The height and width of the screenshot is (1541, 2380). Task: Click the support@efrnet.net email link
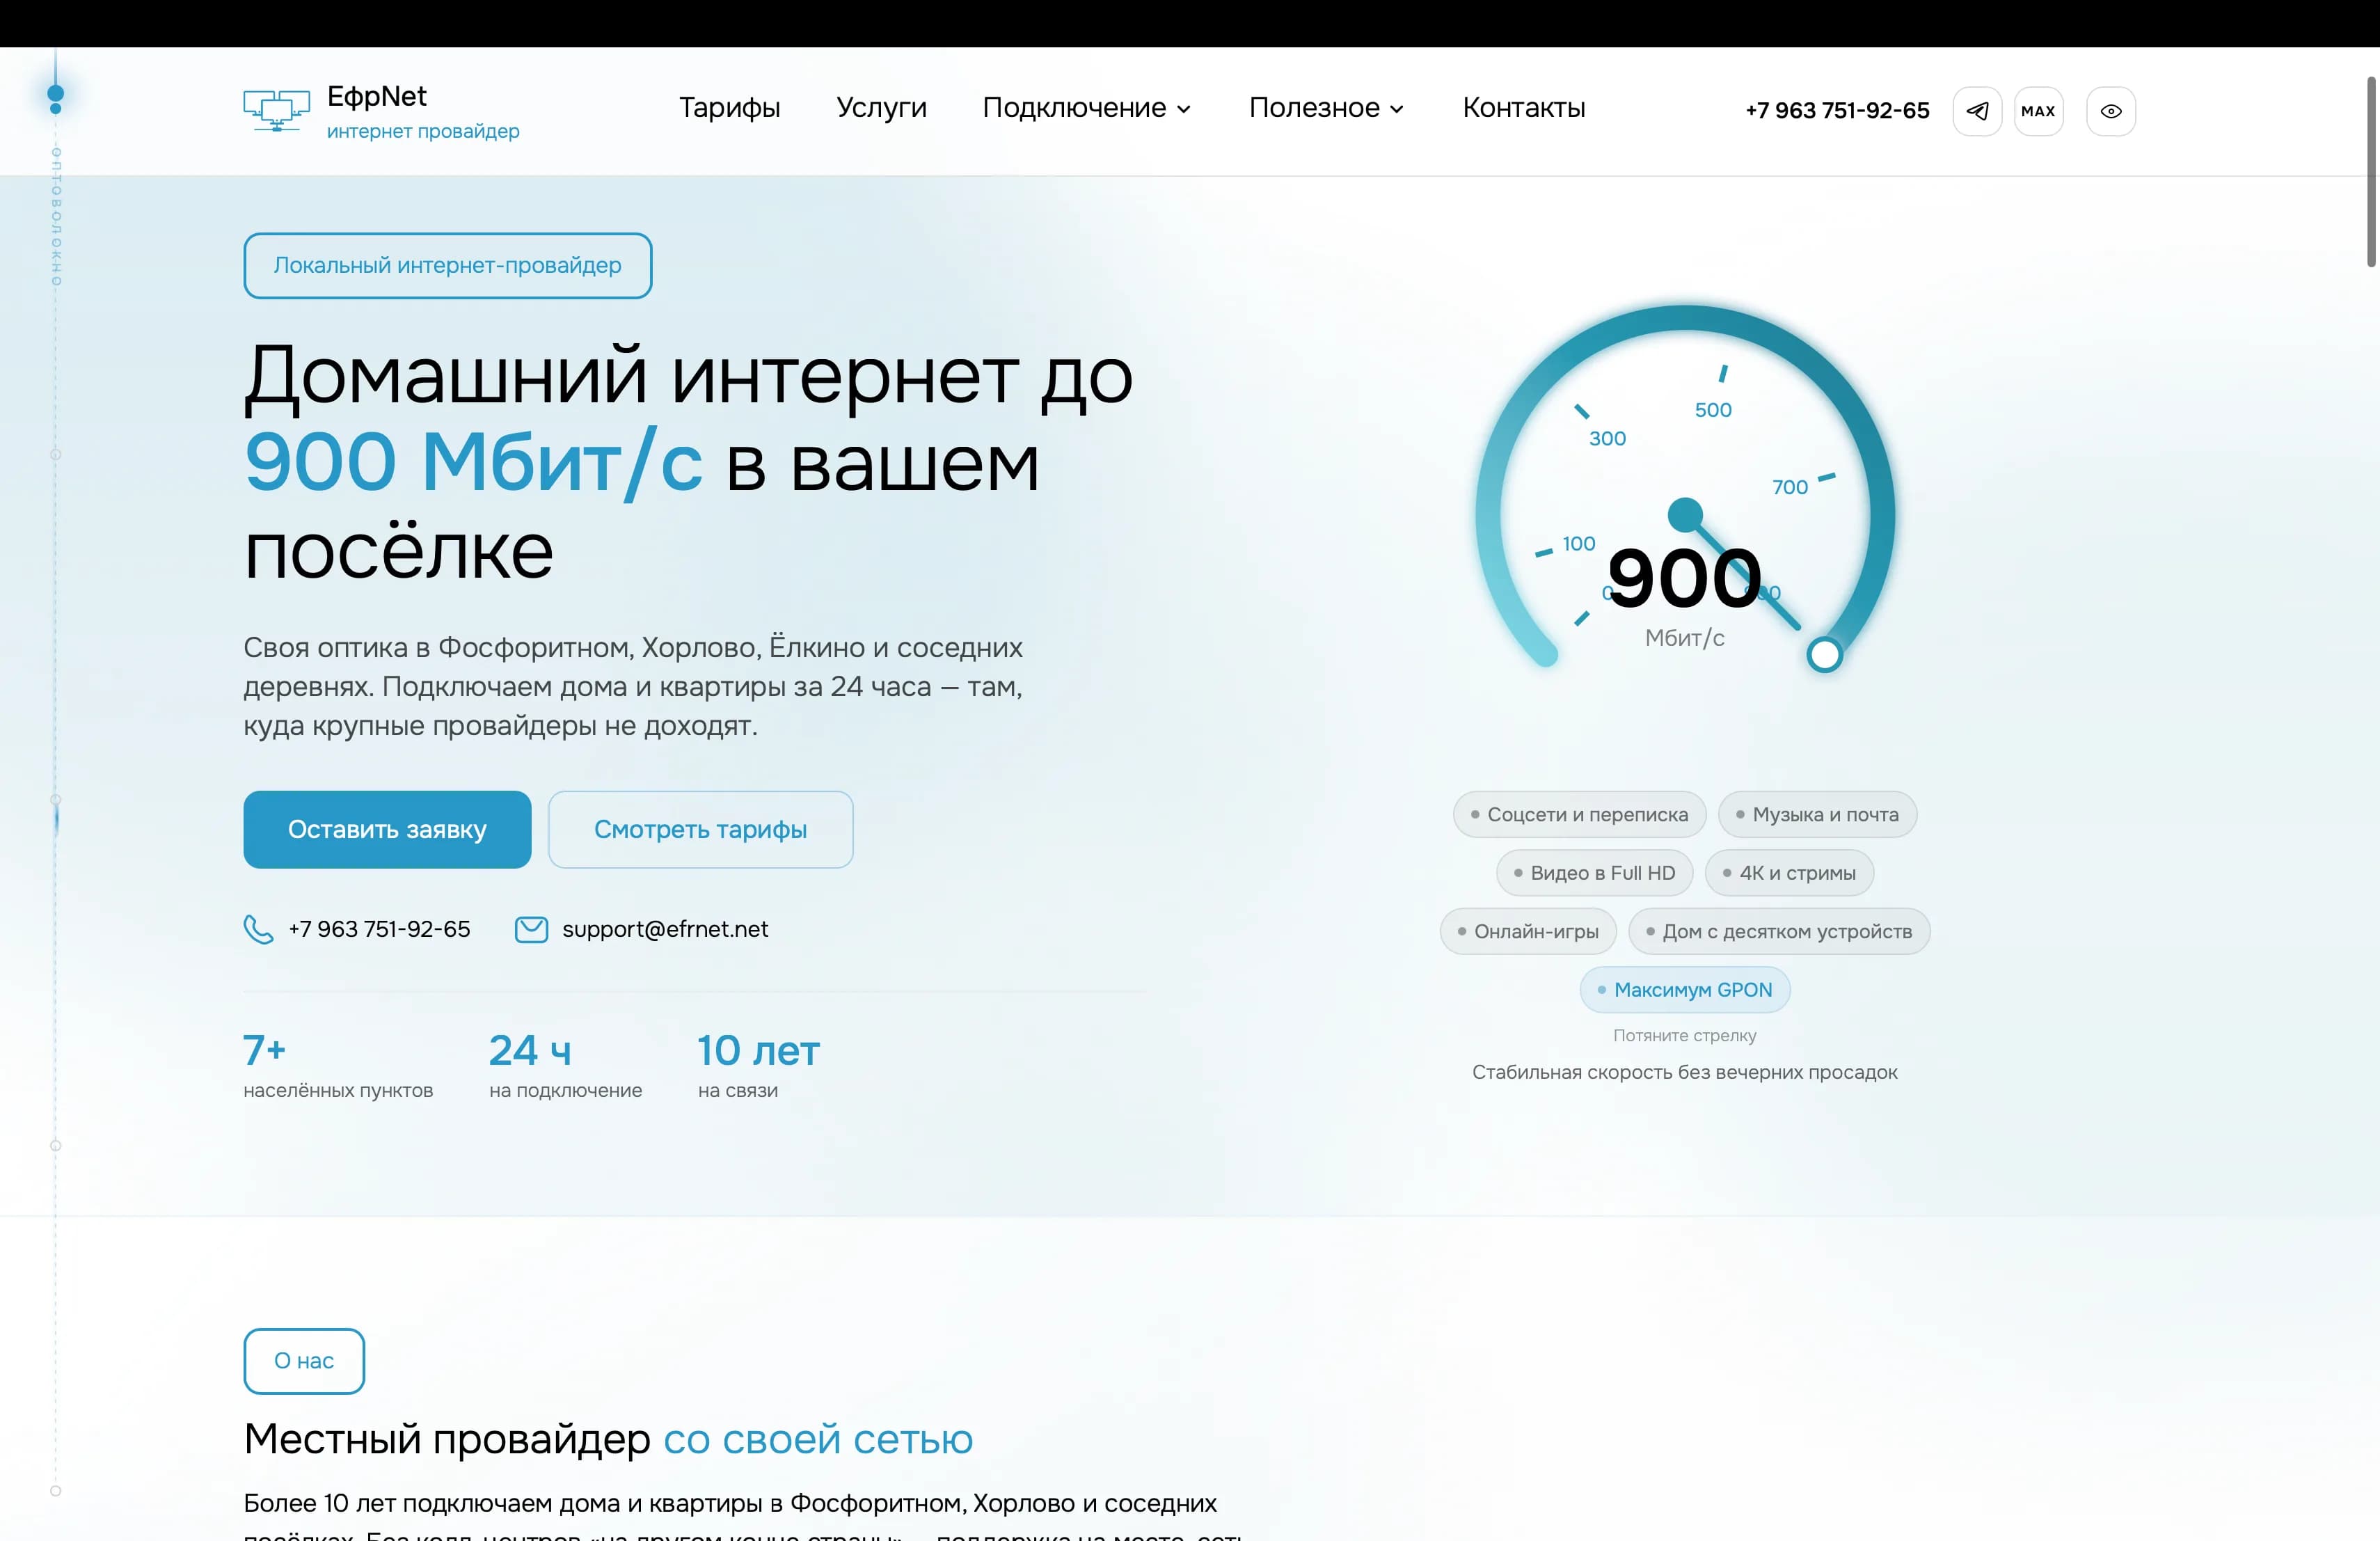pos(665,929)
